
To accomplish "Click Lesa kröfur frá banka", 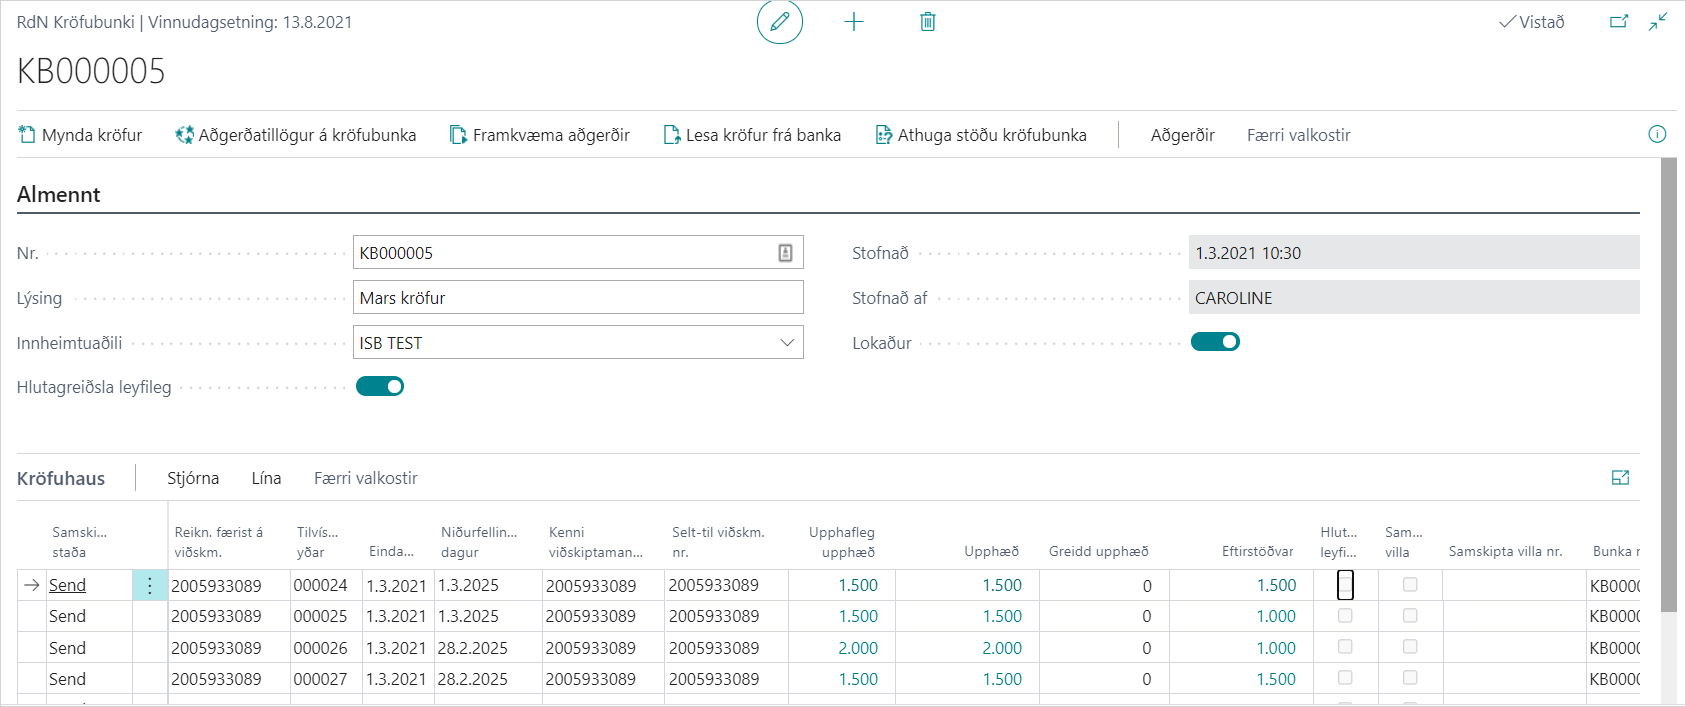I will coord(752,135).
